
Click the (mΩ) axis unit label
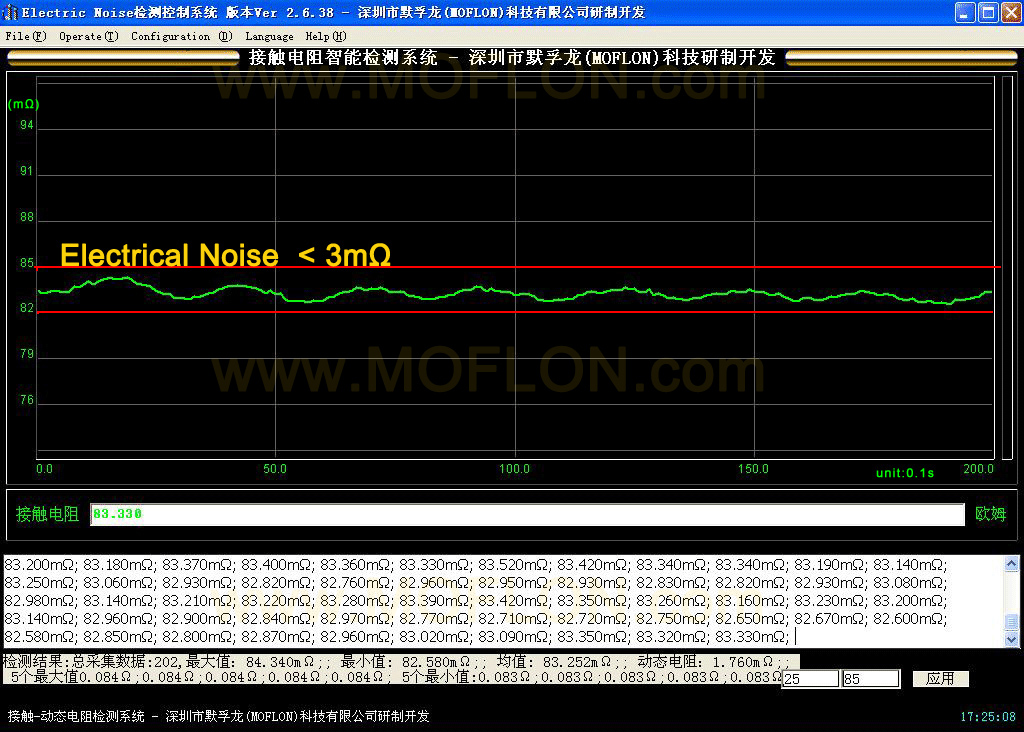(x=24, y=104)
